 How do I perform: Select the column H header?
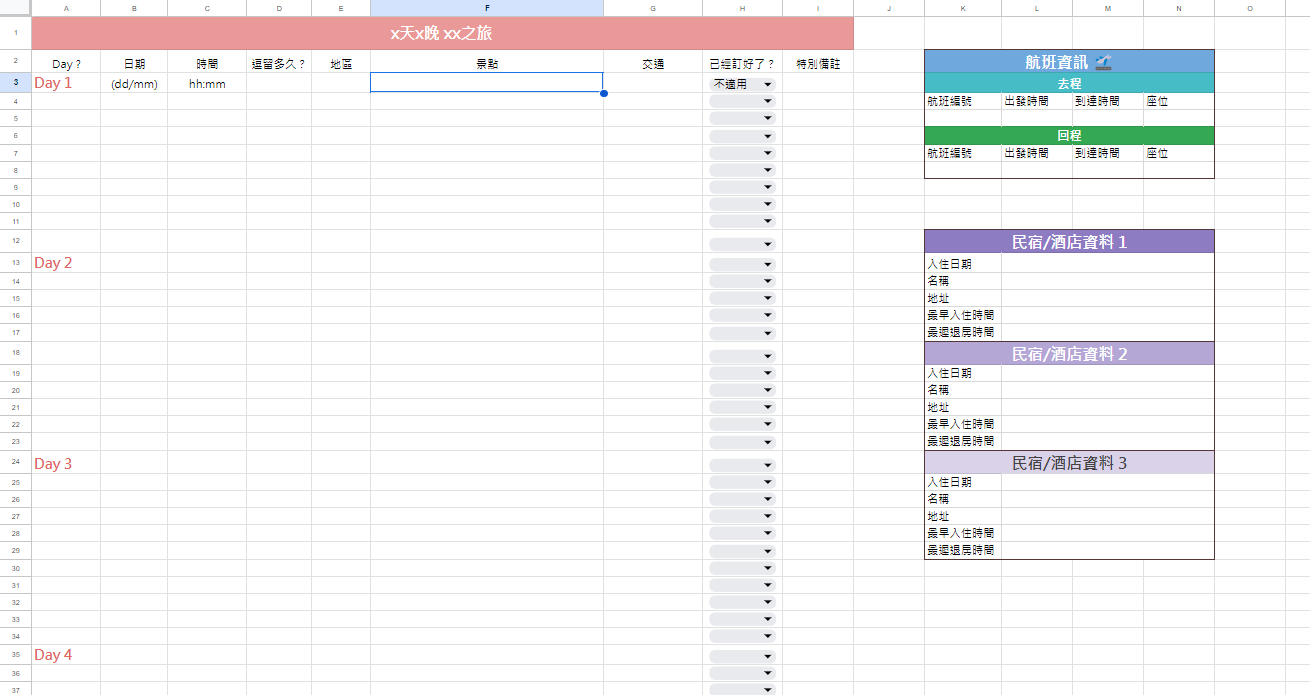(x=742, y=8)
